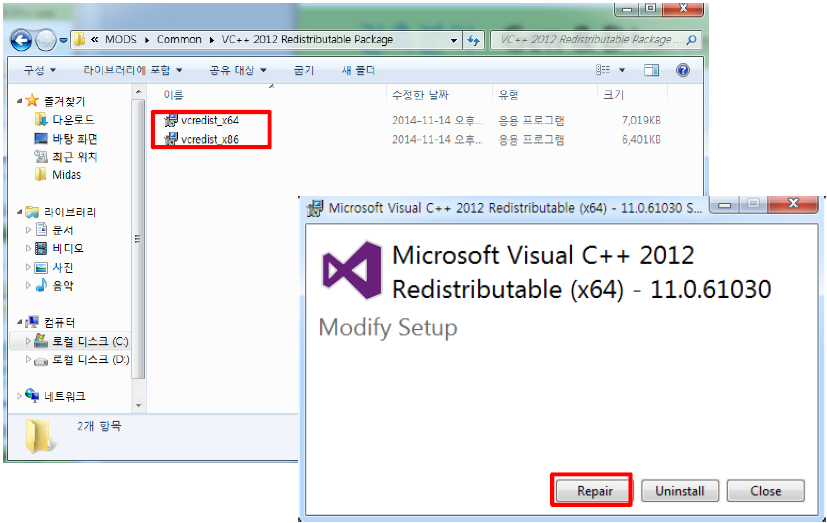Expand the 문서 library
The width and height of the screenshot is (827, 523).
click(x=28, y=230)
